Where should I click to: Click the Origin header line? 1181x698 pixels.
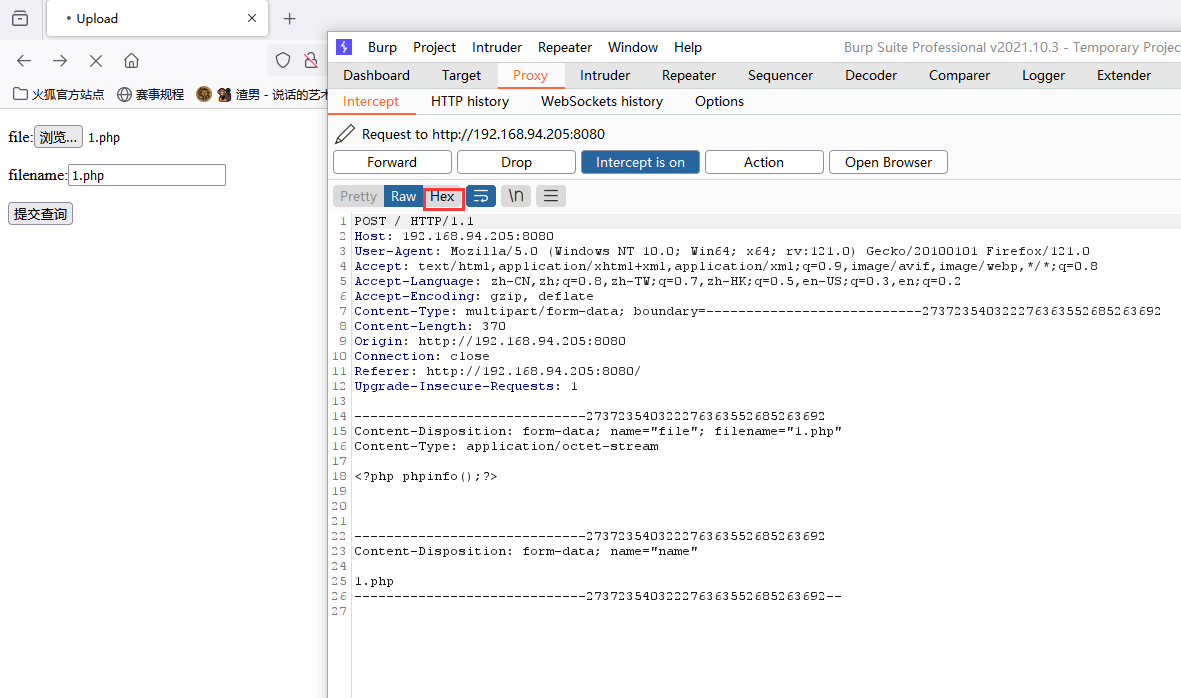point(490,341)
